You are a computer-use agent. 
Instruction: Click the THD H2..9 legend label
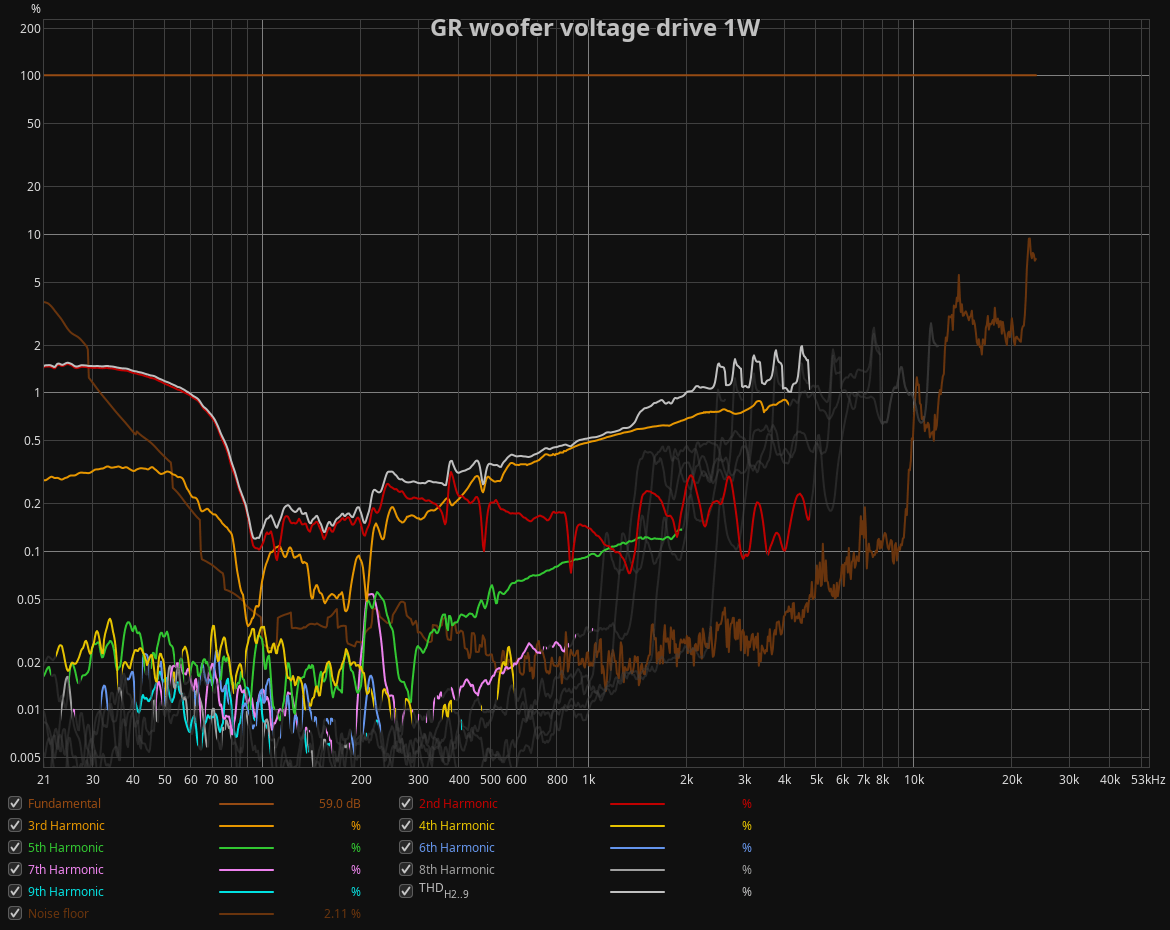(x=444, y=890)
